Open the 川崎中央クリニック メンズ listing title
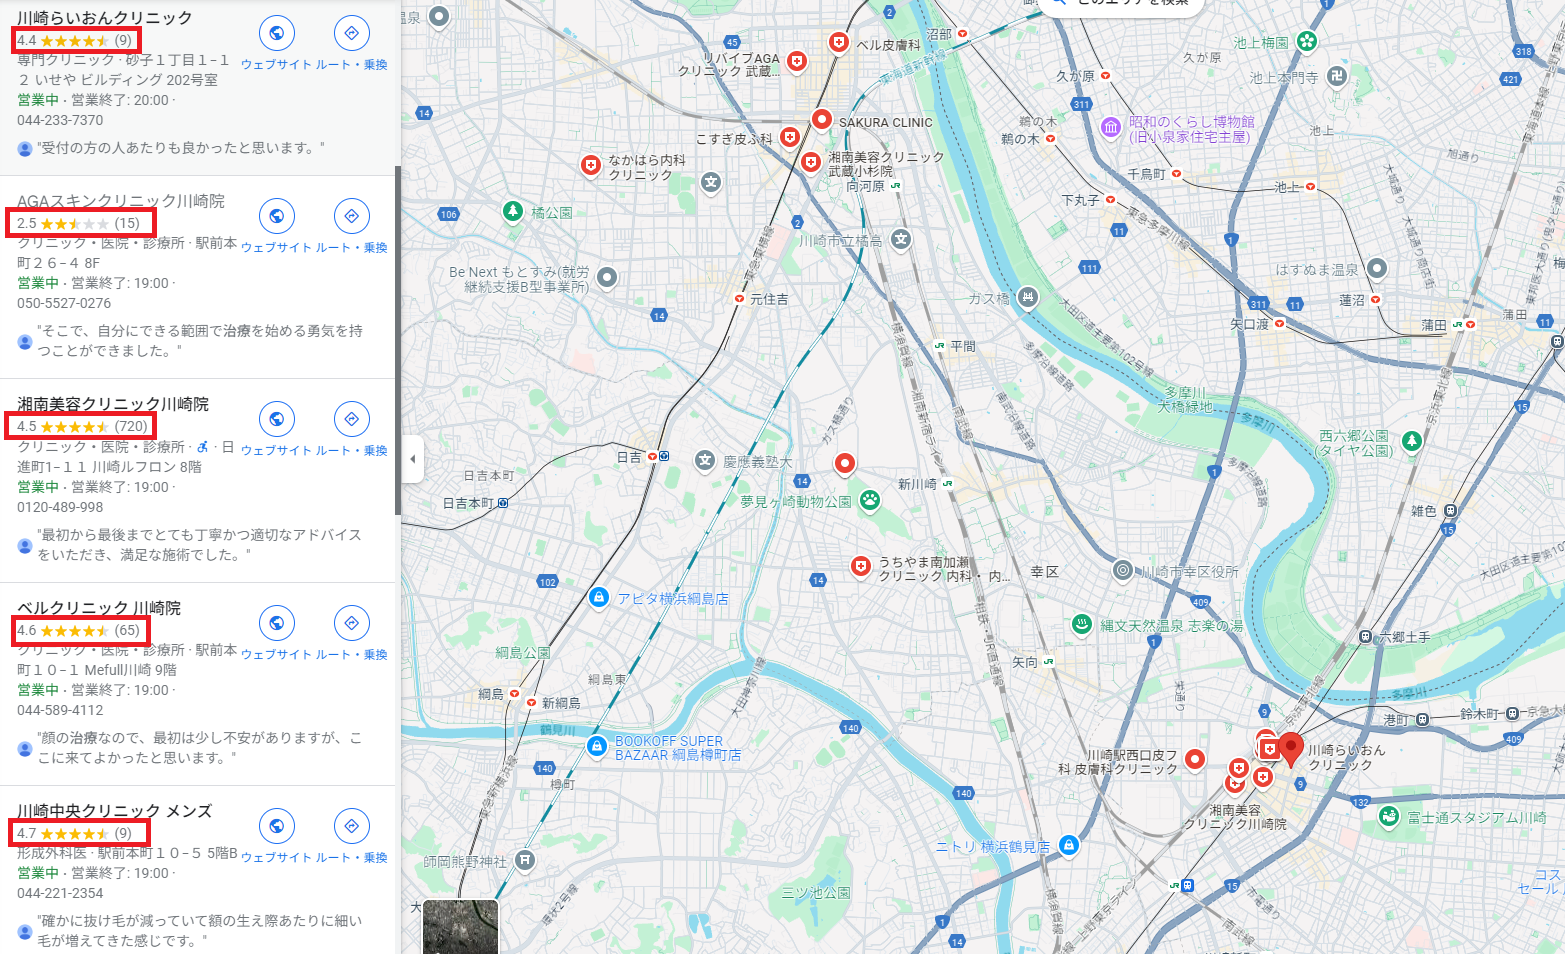1565x954 pixels. pos(114,811)
